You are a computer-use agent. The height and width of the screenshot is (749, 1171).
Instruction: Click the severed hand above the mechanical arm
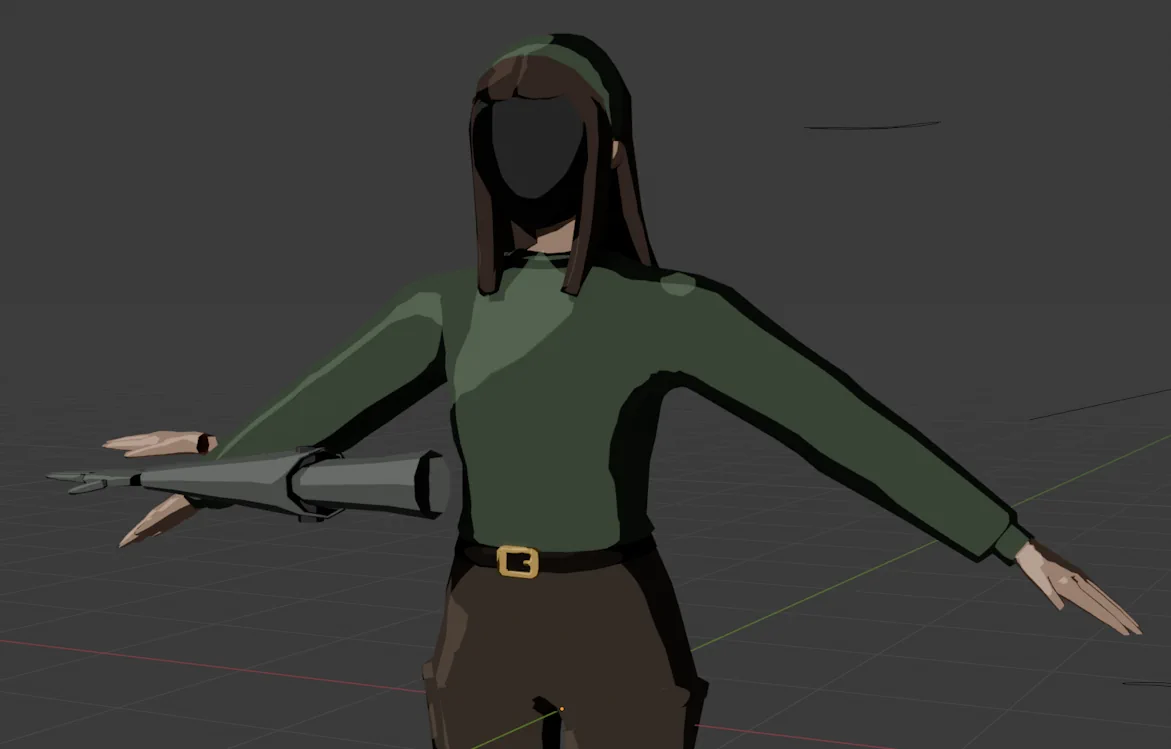(x=160, y=443)
